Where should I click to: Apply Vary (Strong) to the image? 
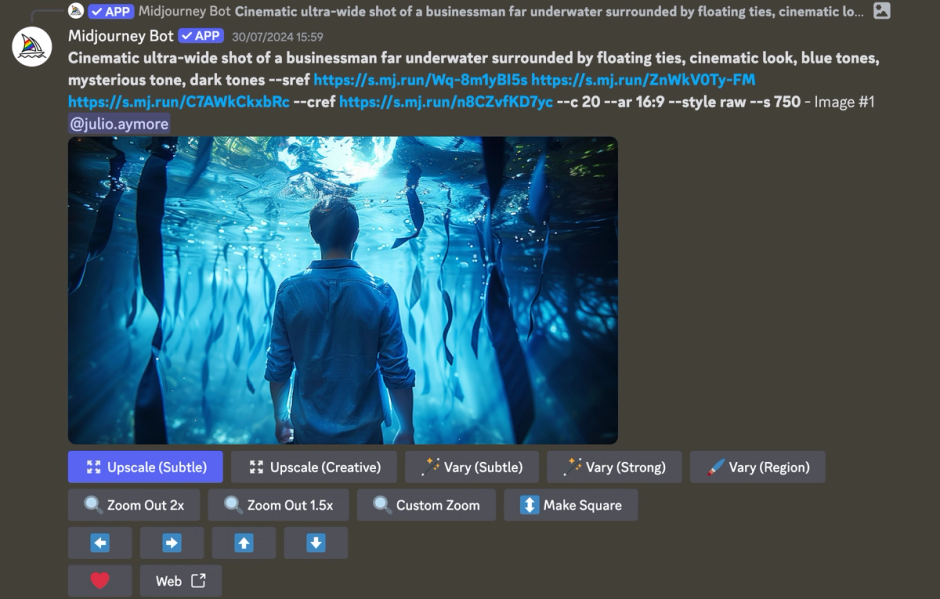[x=614, y=467]
